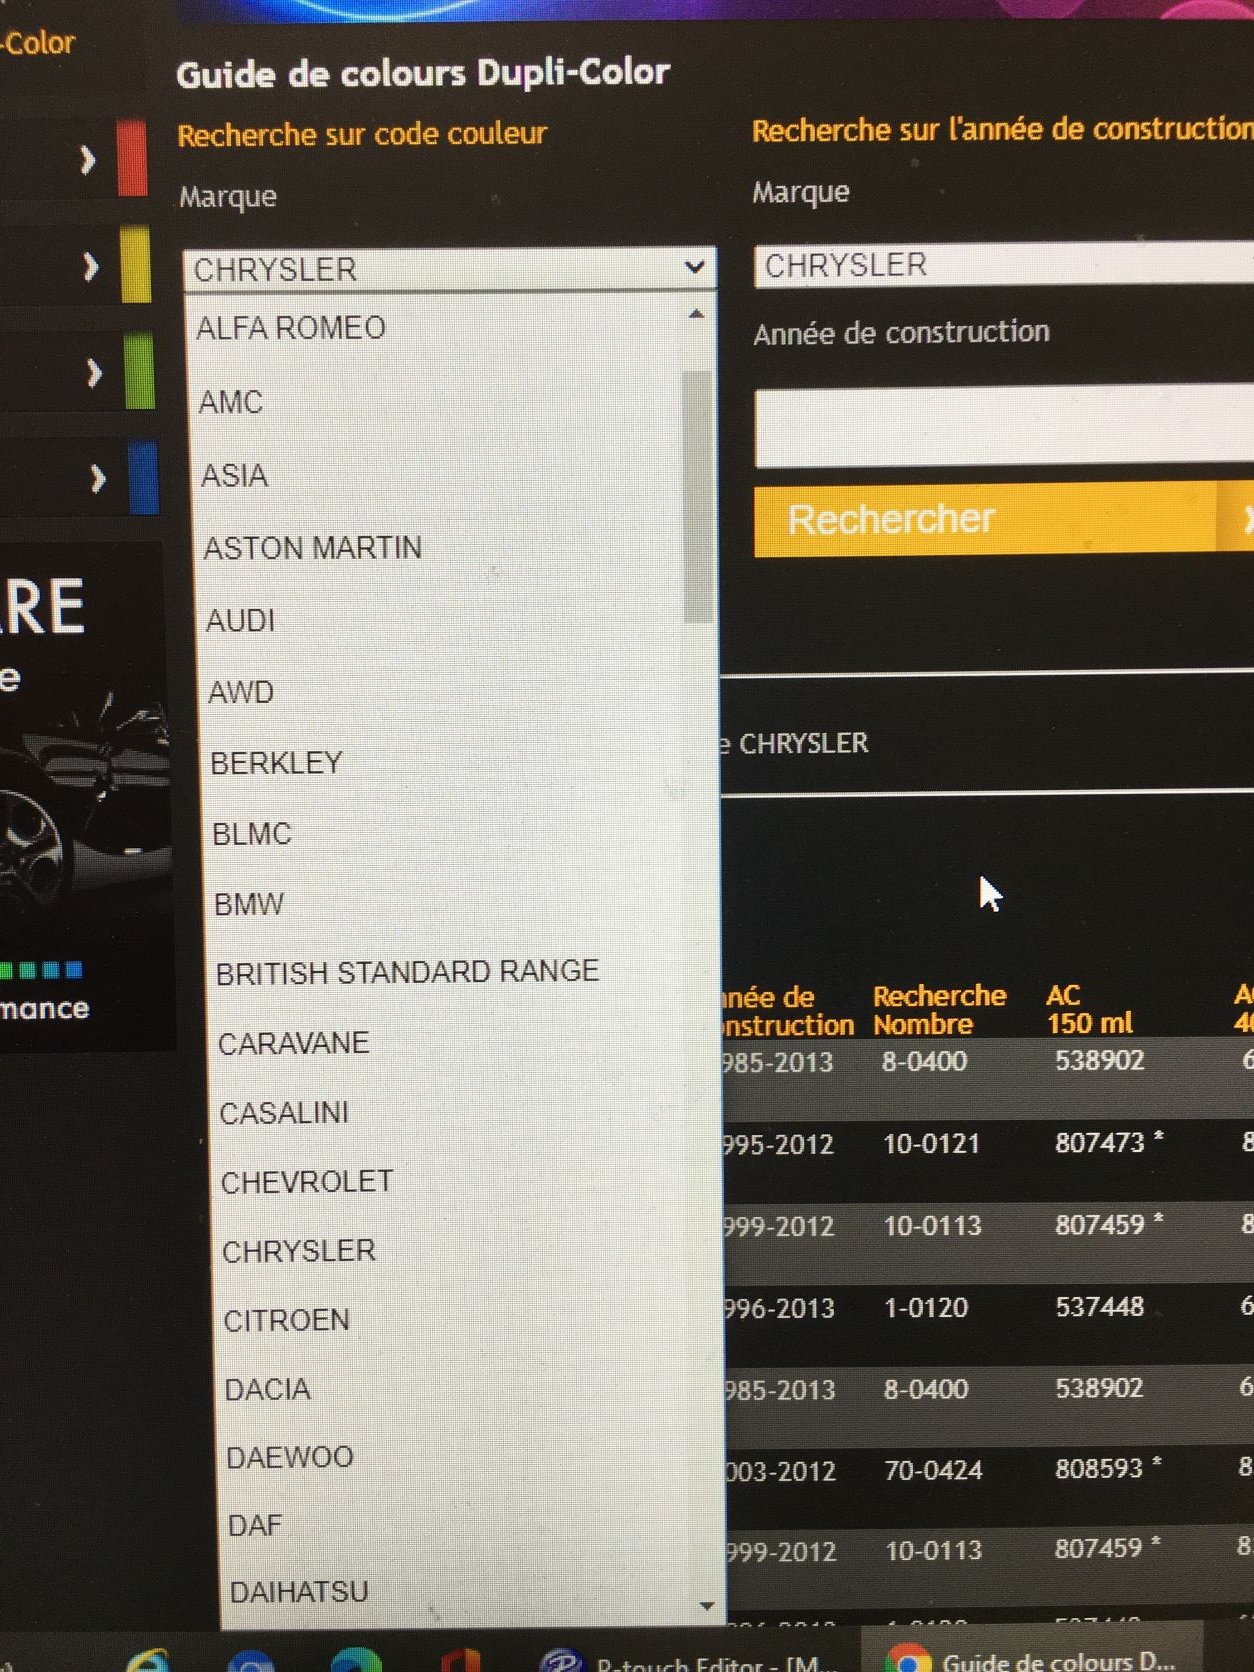Choose BMW from the dropdown list
Viewport: 1254px width, 1672px height.
[249, 904]
